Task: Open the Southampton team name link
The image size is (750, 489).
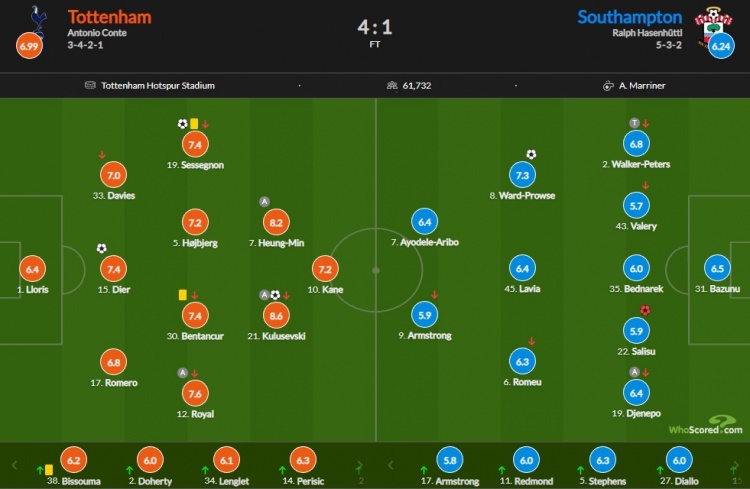Action: point(629,17)
